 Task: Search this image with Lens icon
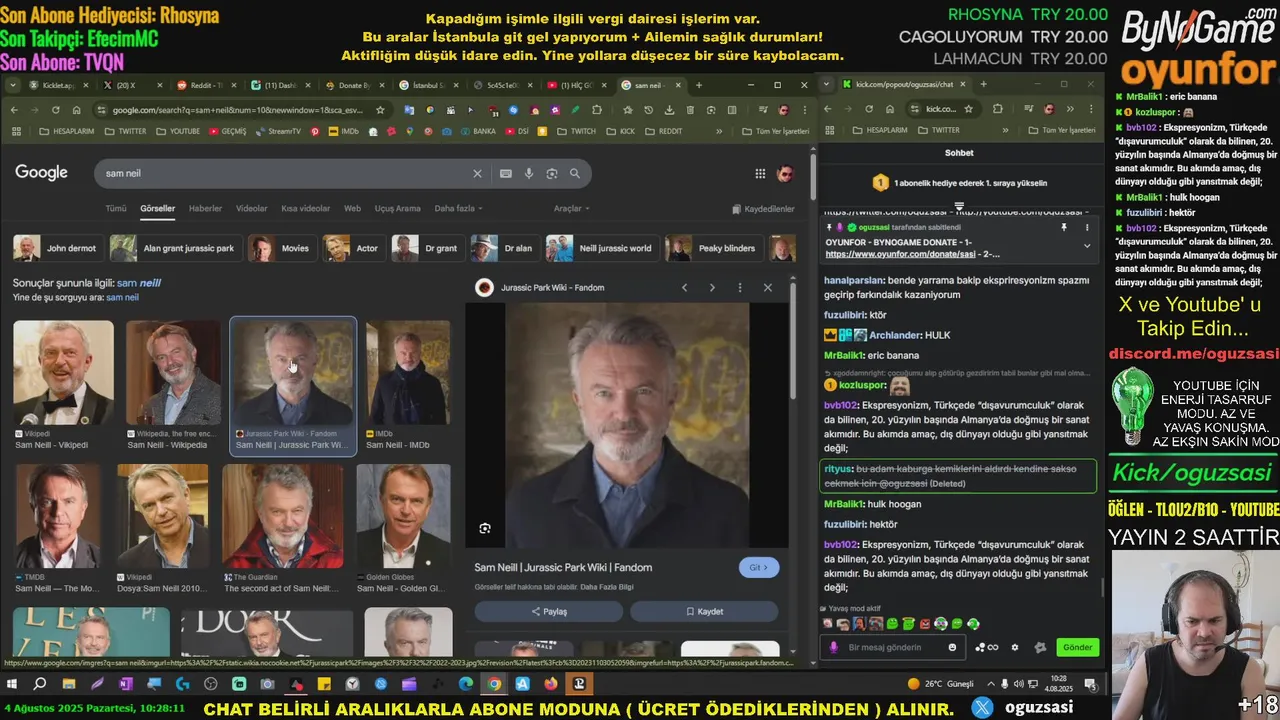(485, 528)
